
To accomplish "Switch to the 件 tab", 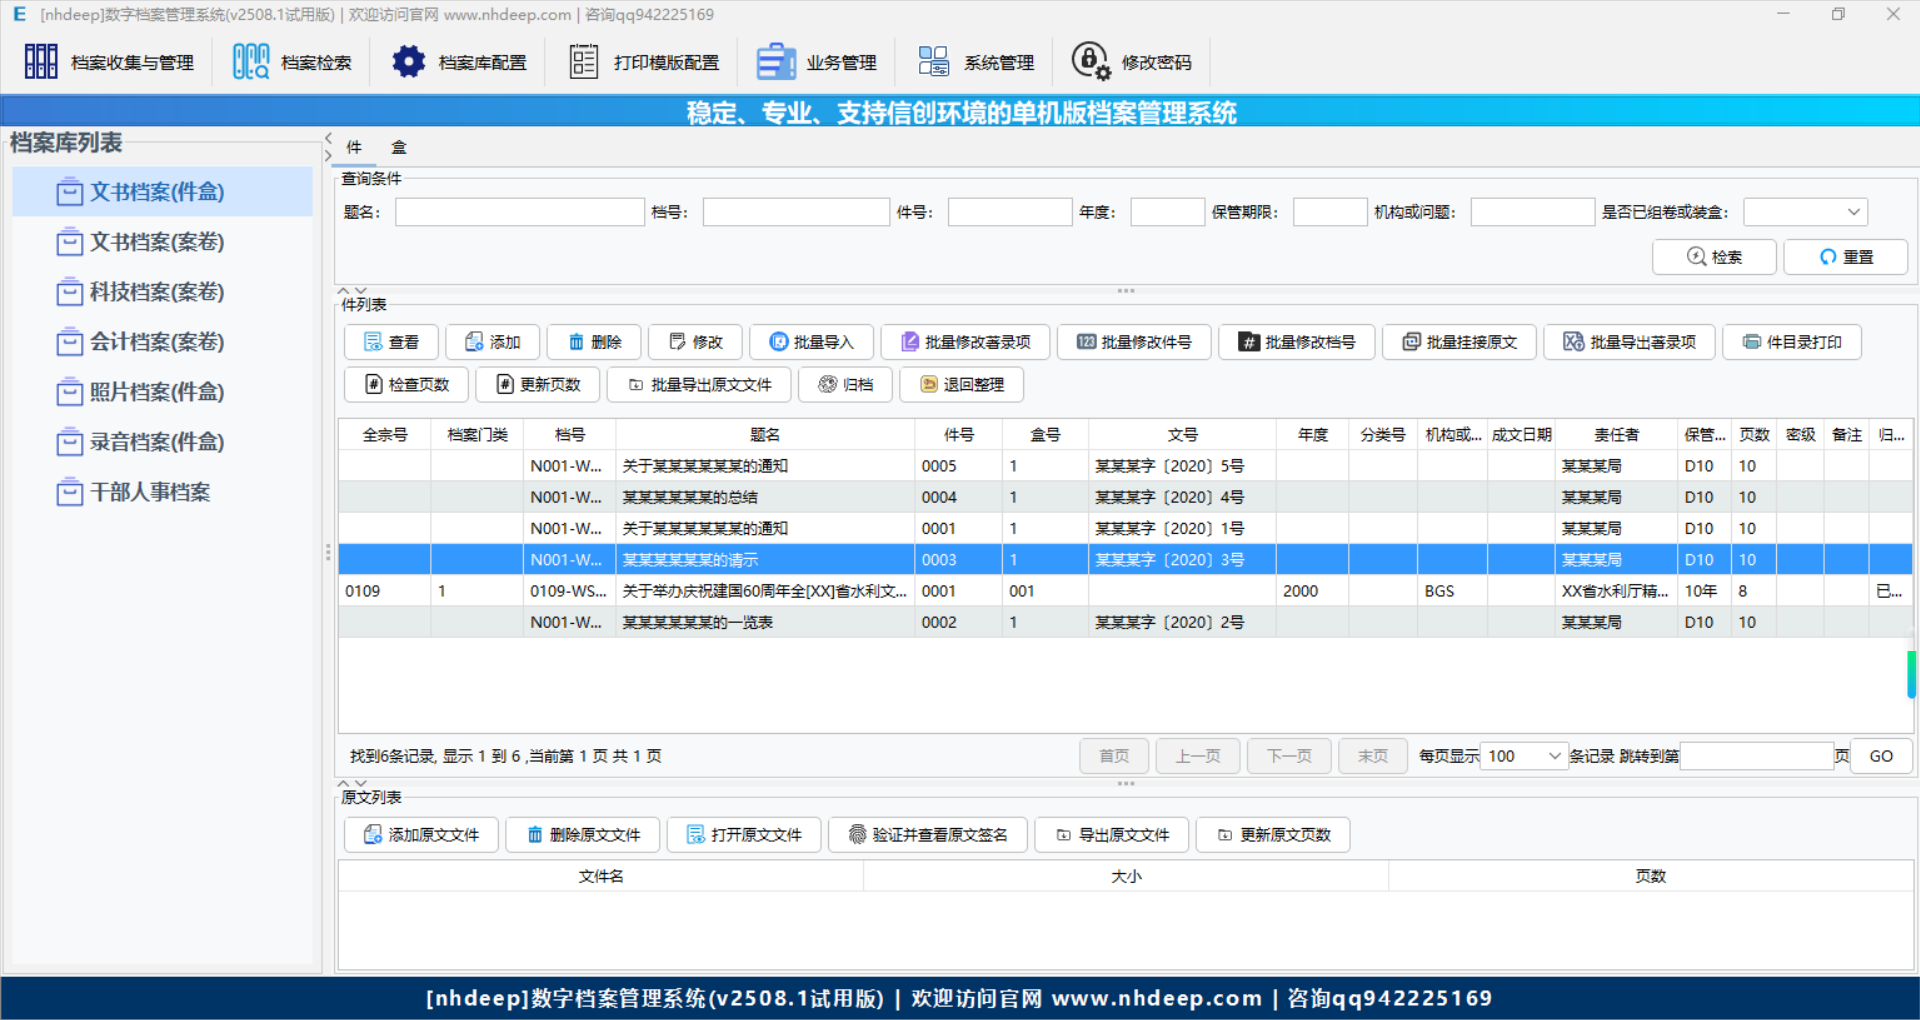I will pos(352,146).
